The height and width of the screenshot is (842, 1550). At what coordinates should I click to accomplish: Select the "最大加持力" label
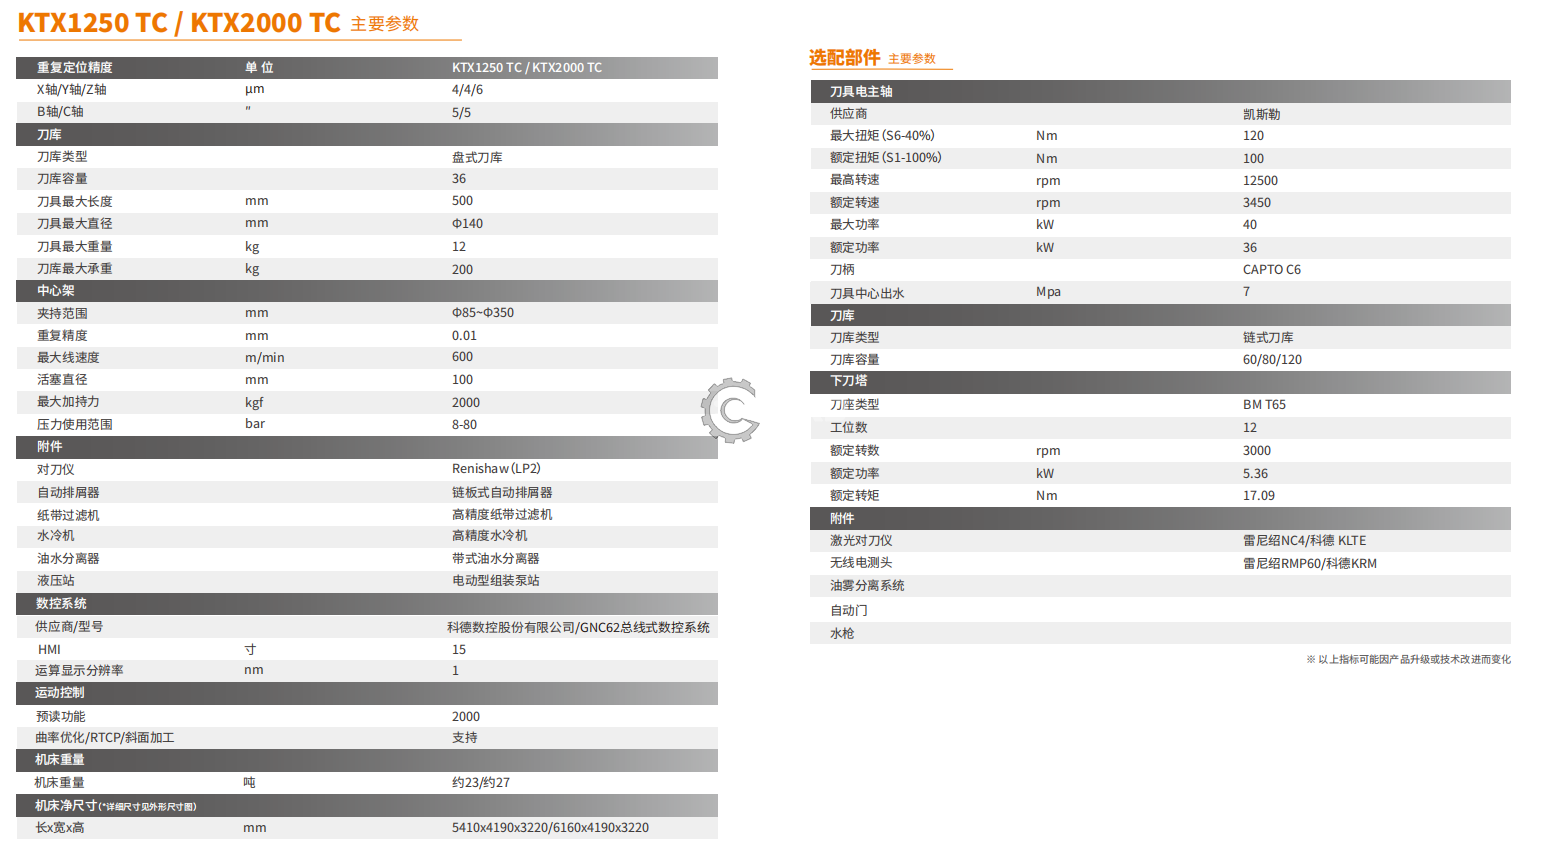coord(68,401)
